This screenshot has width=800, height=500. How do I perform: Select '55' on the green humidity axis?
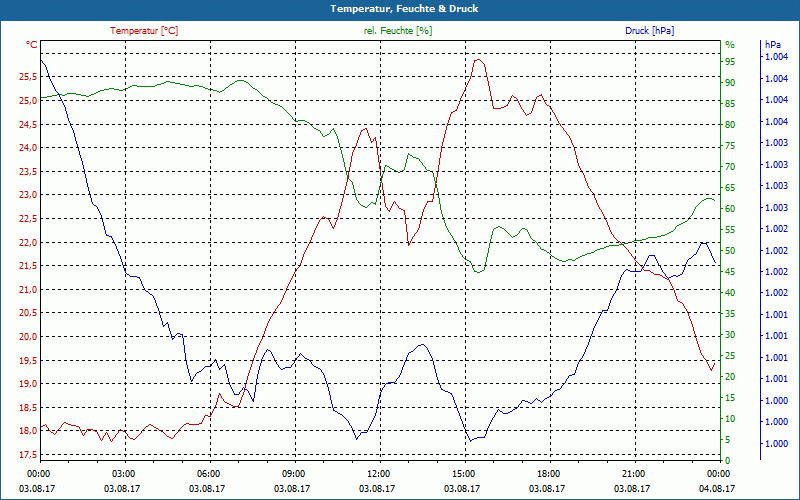click(x=730, y=230)
